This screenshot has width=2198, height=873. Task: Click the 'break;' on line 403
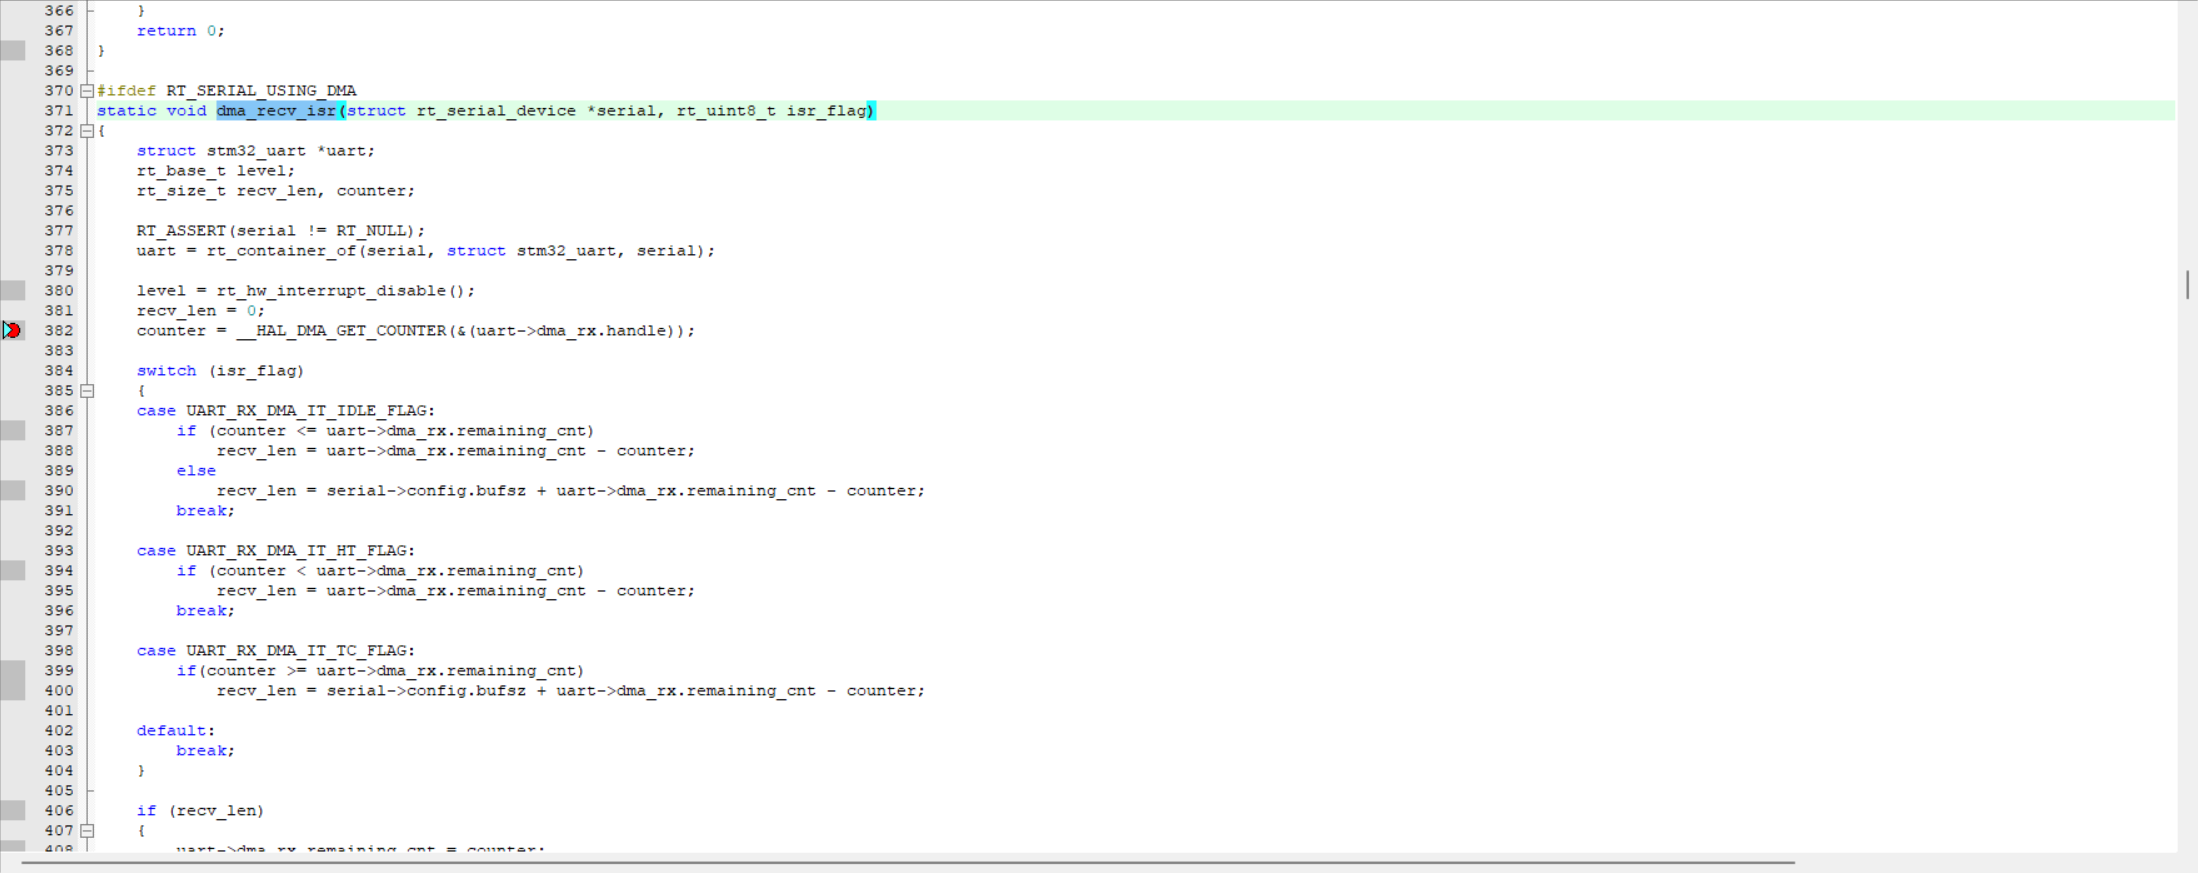click(x=206, y=751)
